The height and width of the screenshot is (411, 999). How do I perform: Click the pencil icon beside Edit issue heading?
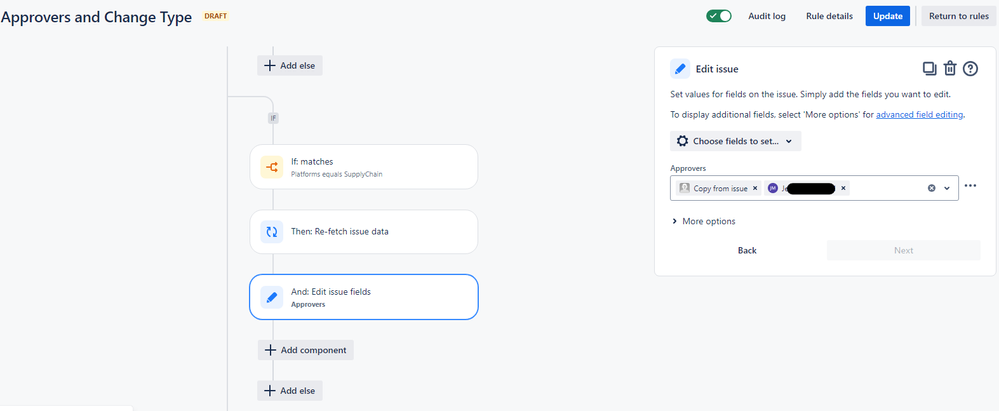pos(681,69)
